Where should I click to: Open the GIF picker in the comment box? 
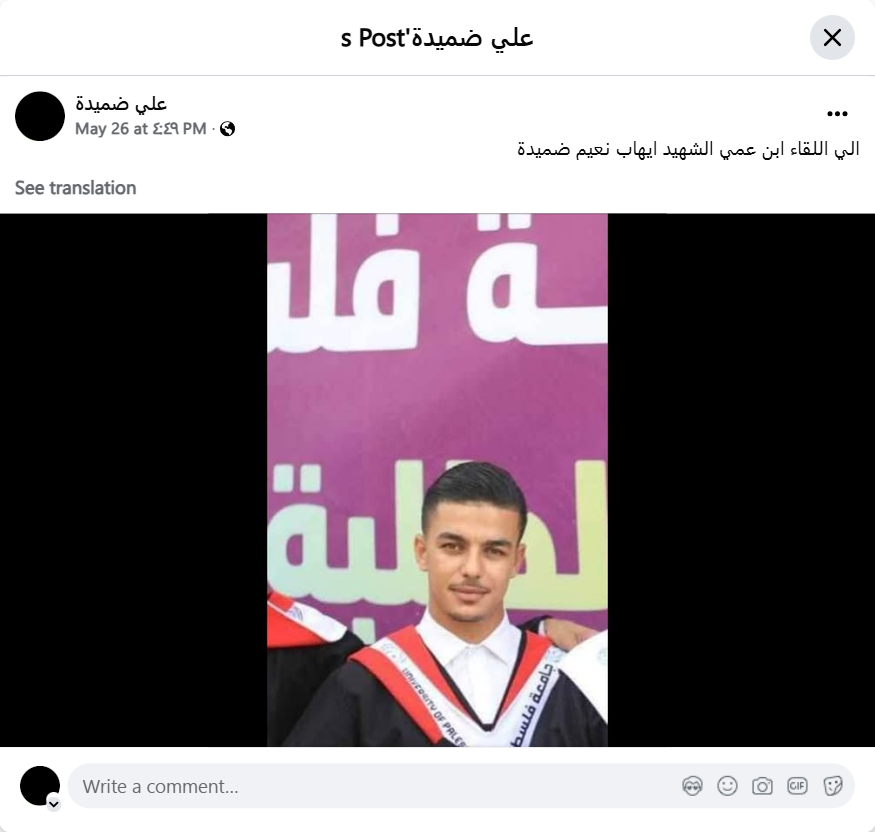[x=797, y=786]
